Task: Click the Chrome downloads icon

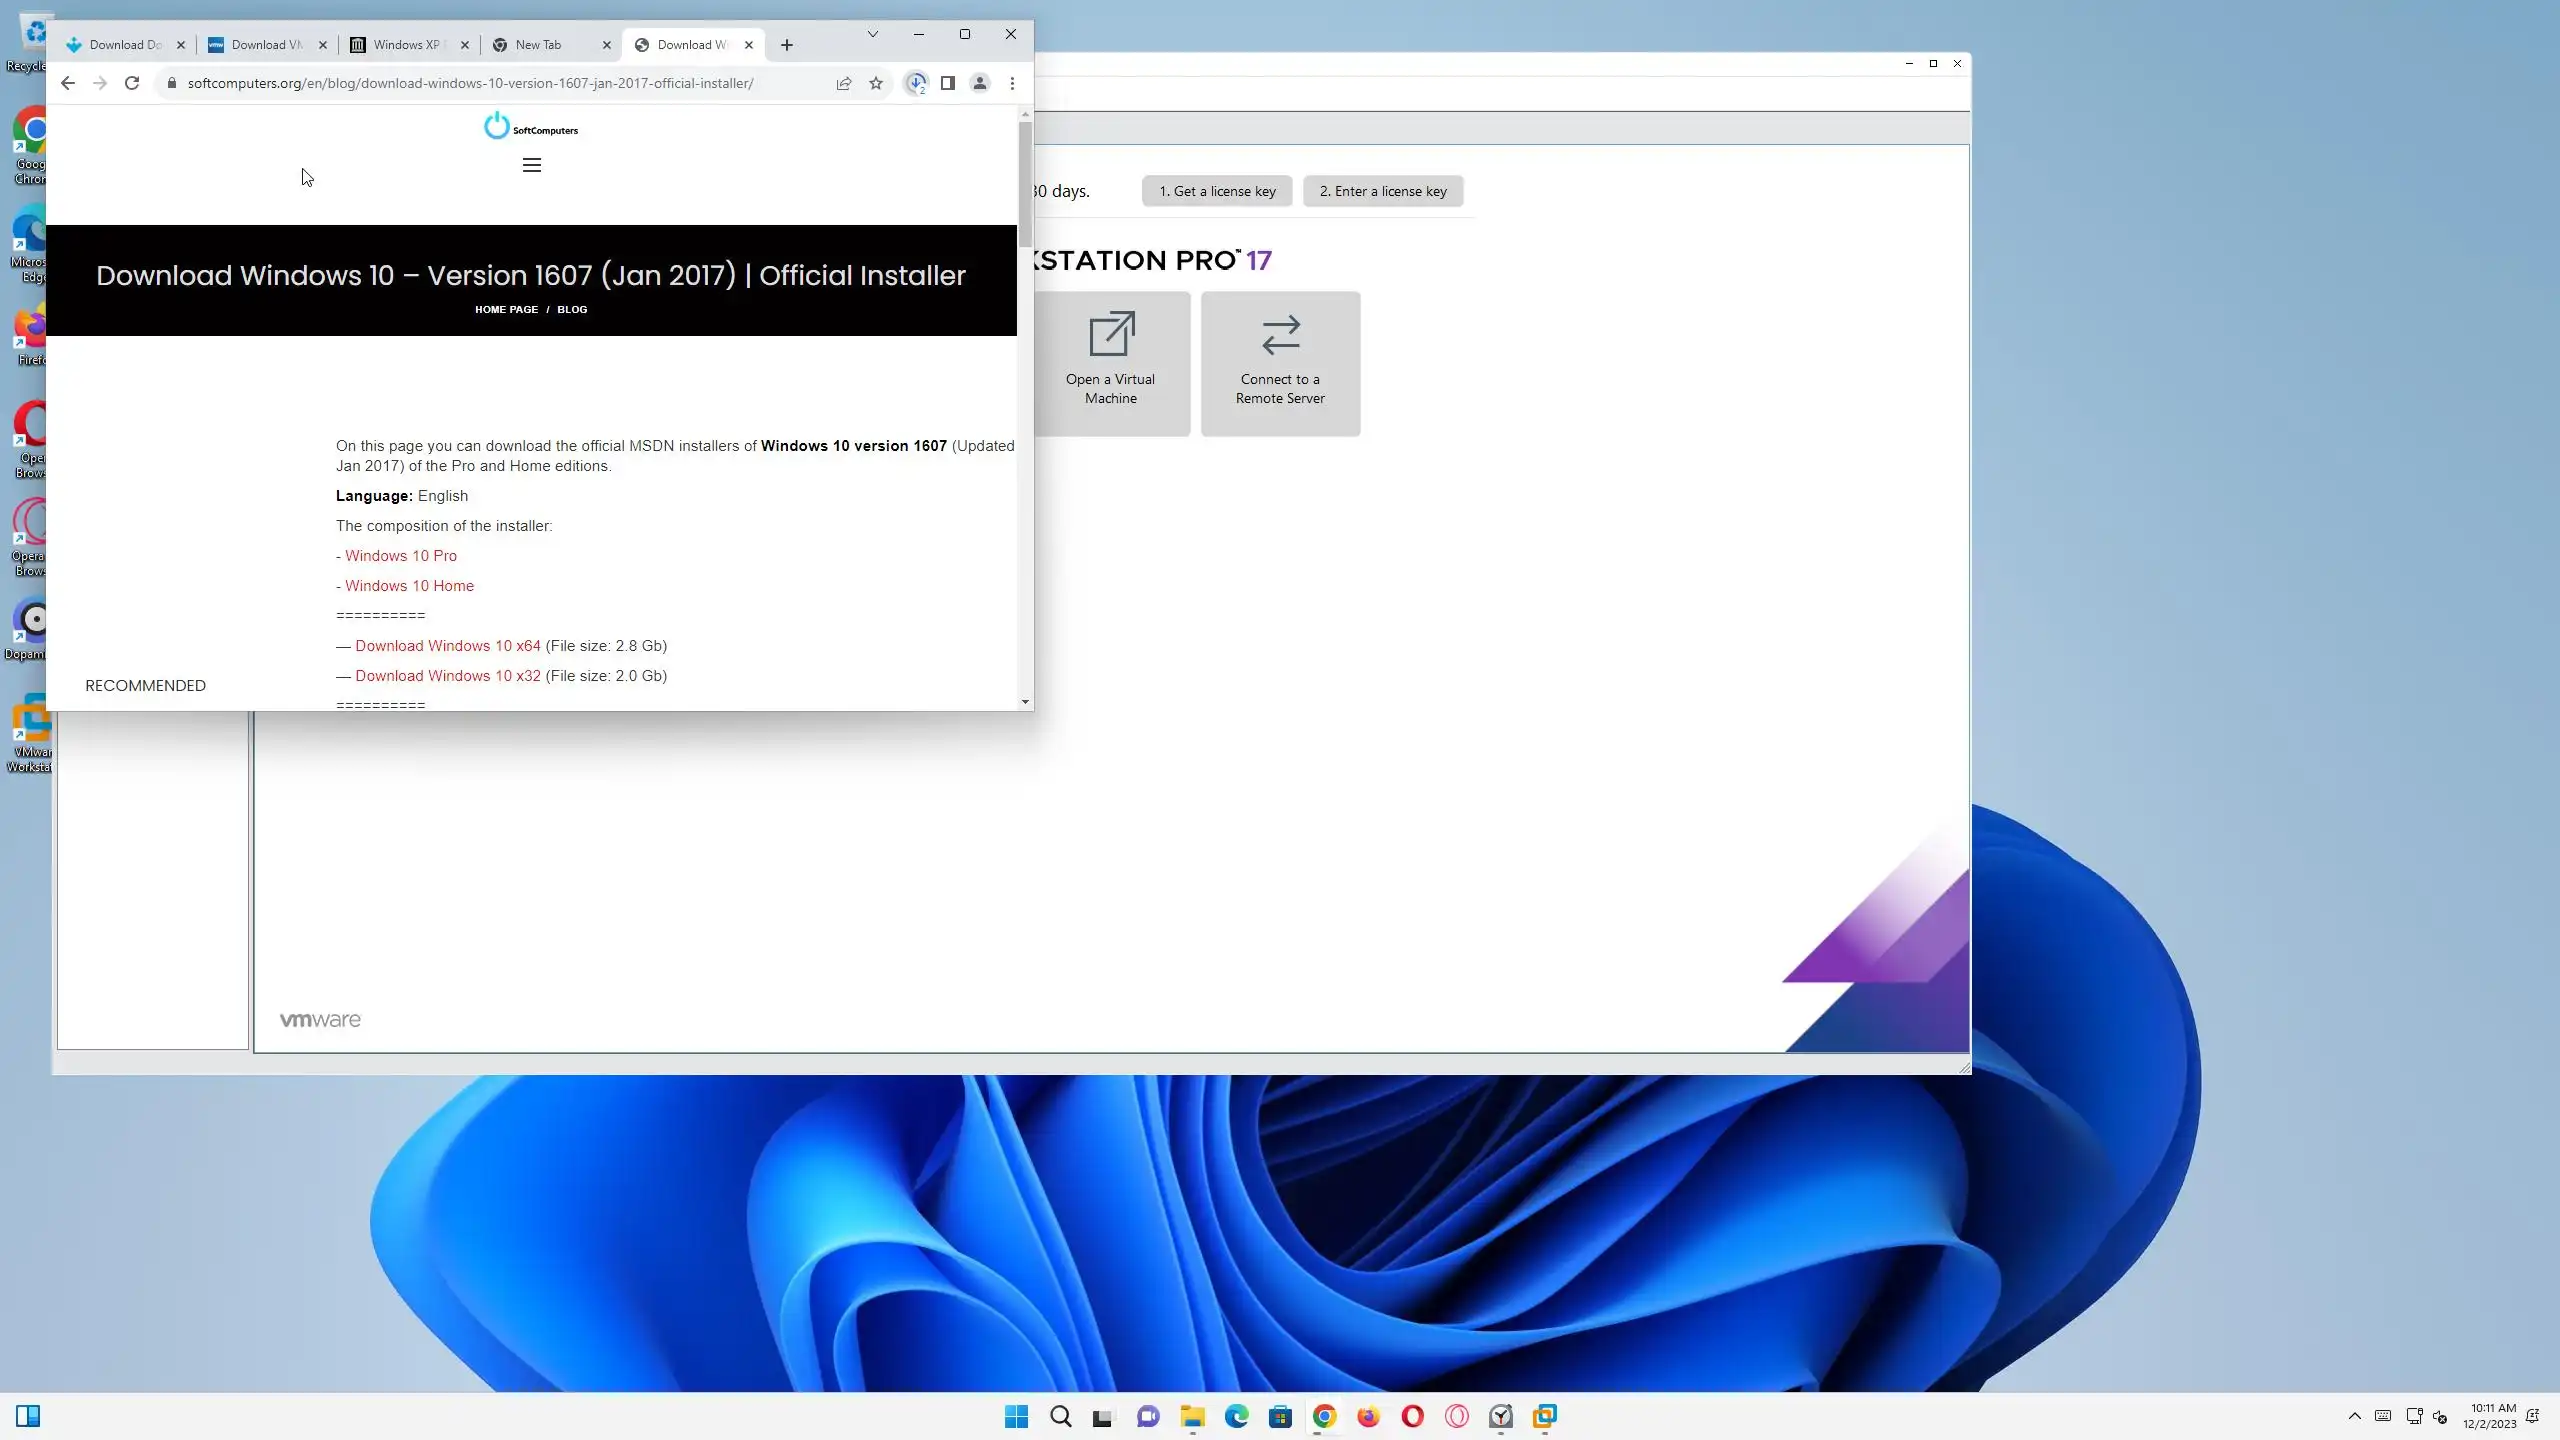Action: click(916, 83)
